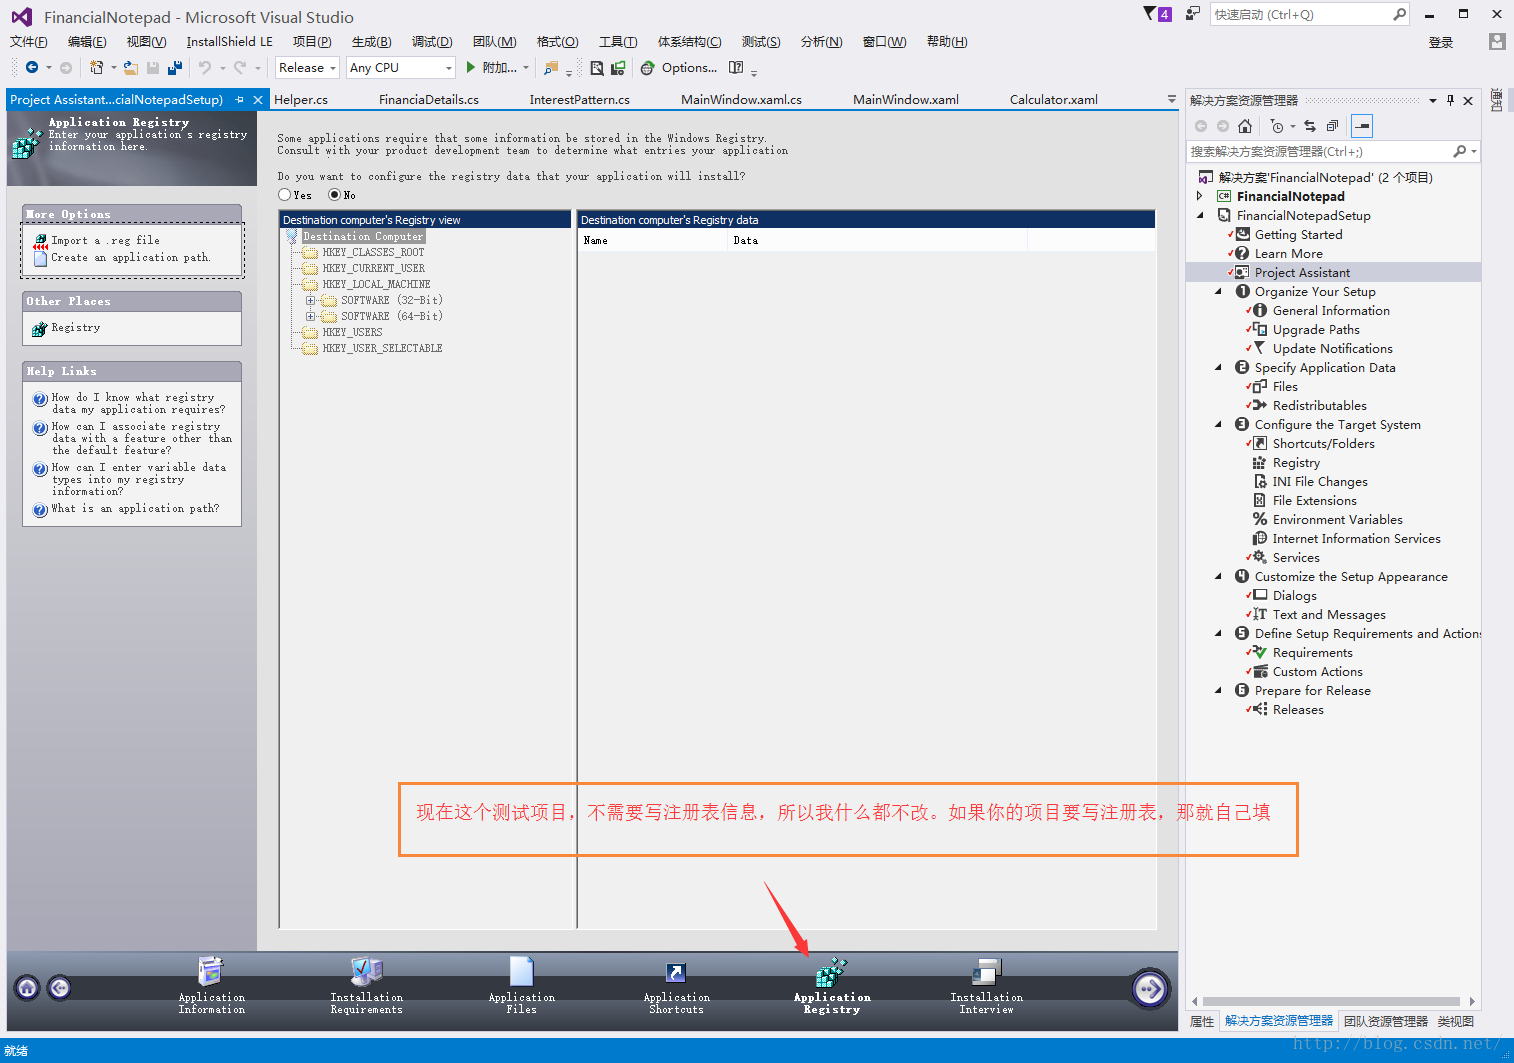Click the Options... toolbar button
Image resolution: width=1514 pixels, height=1063 pixels.
689,68
